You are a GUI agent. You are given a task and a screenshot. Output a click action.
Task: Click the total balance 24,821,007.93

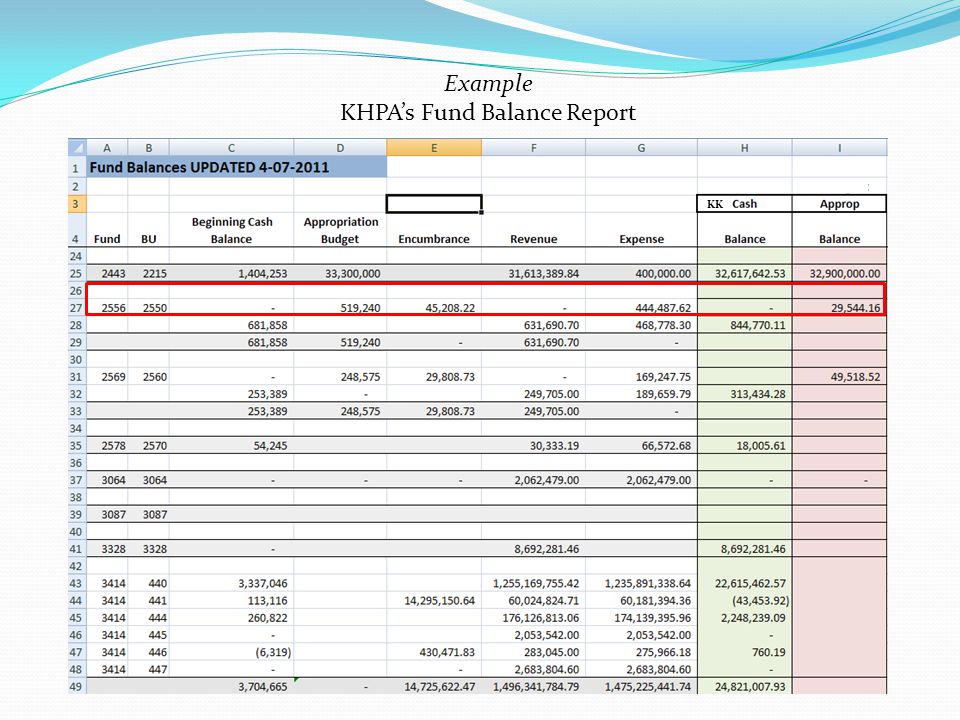click(750, 687)
